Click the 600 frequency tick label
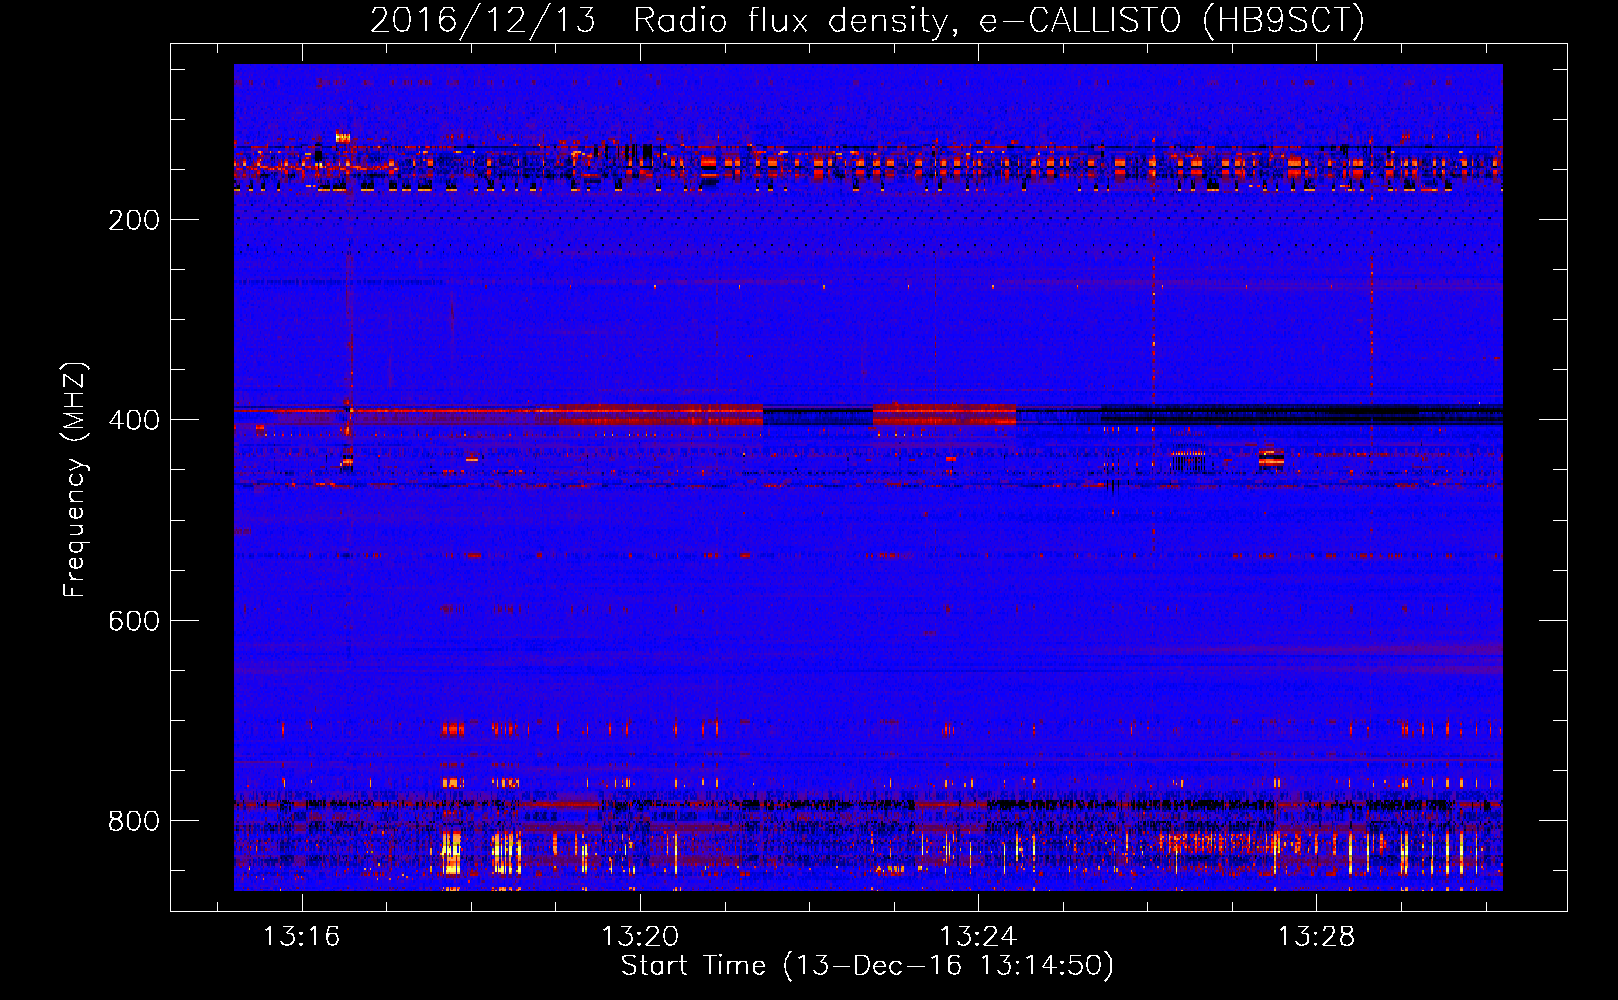Screen dimensions: 1618x1000 134,621
